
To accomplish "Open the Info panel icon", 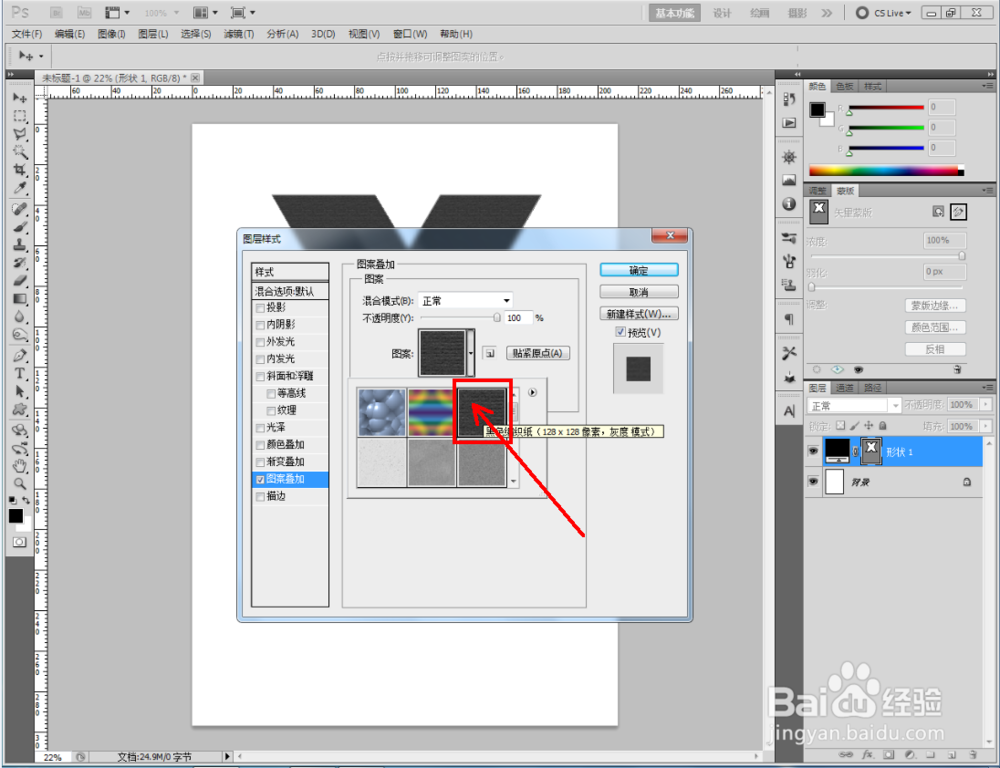I will tap(789, 204).
